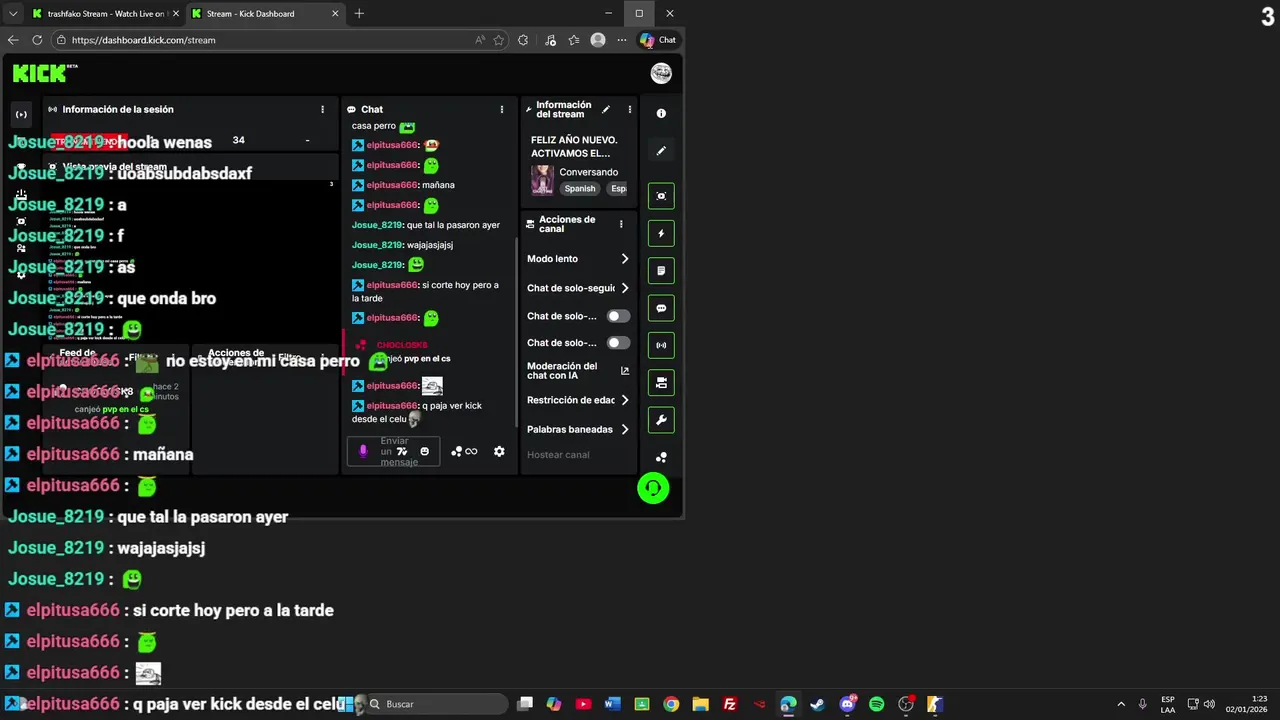Toggle the chat bubble widget icon in sidebar

(661, 308)
